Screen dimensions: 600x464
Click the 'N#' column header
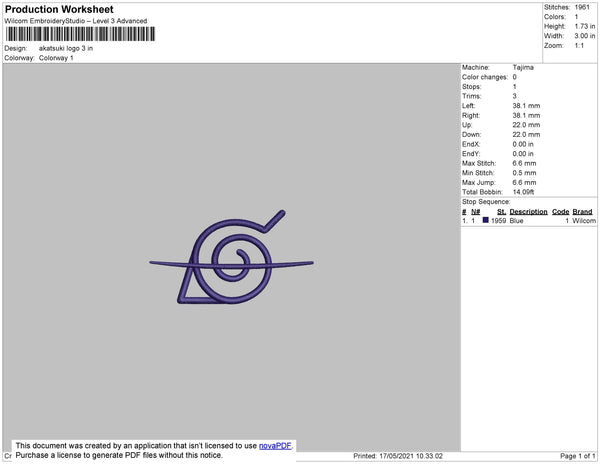point(476,212)
